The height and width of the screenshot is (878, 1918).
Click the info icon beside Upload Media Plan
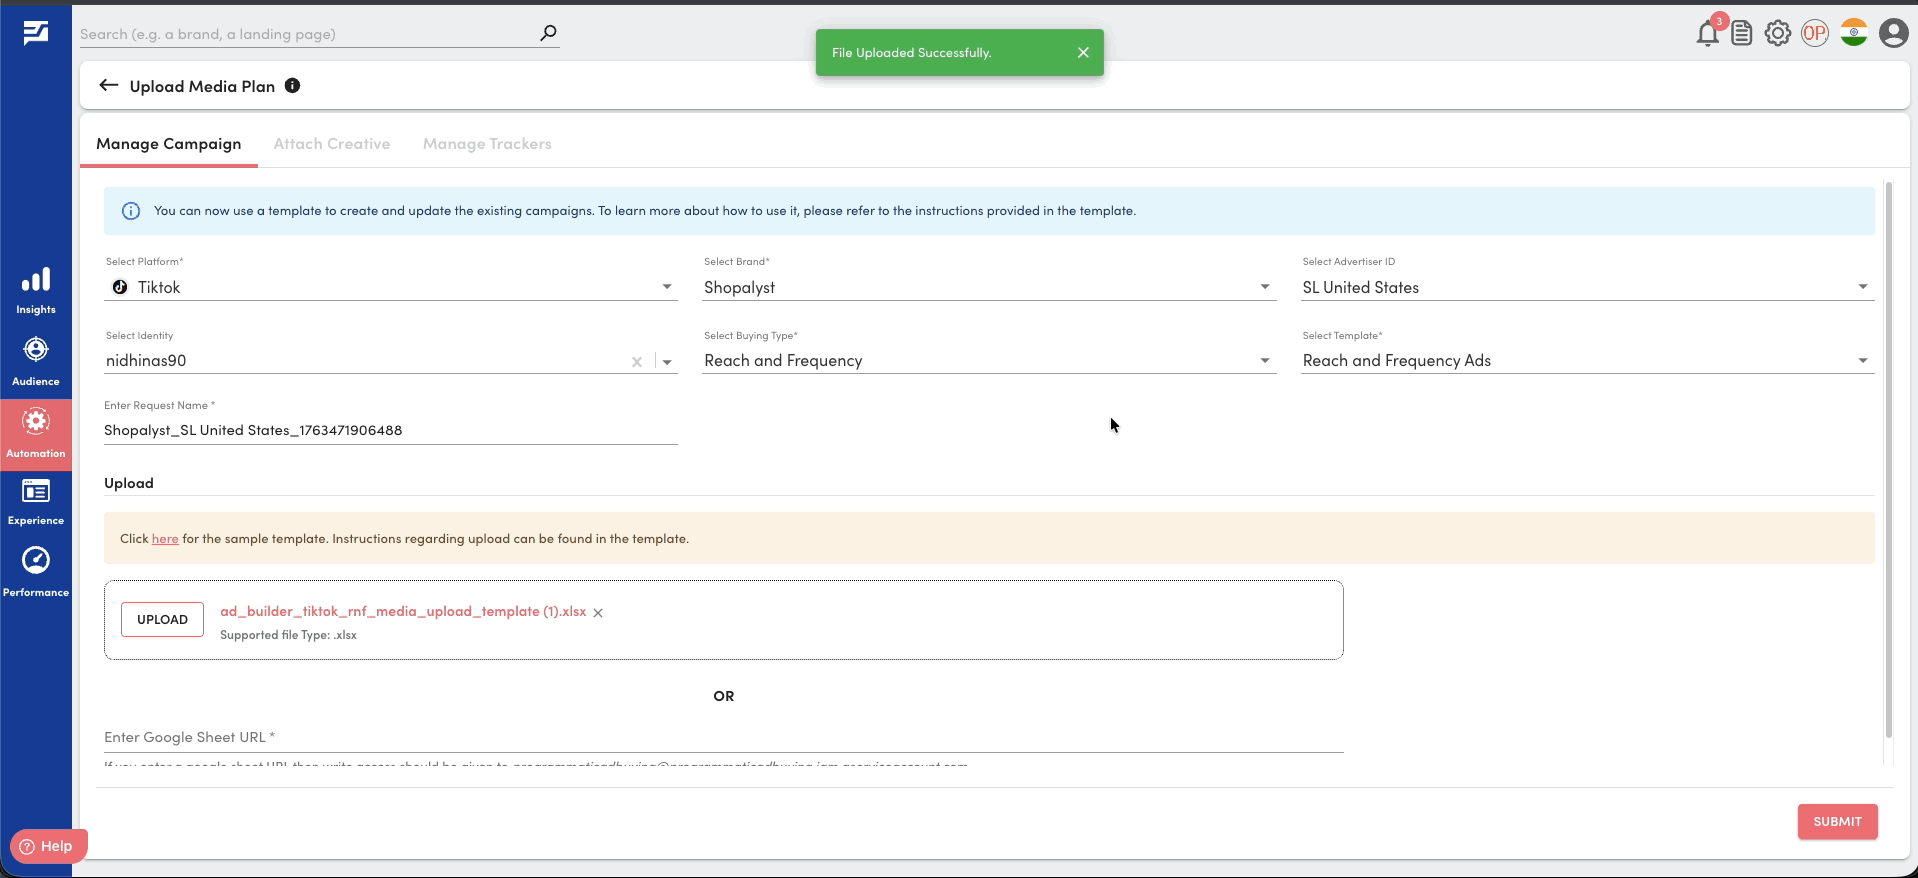(x=292, y=85)
